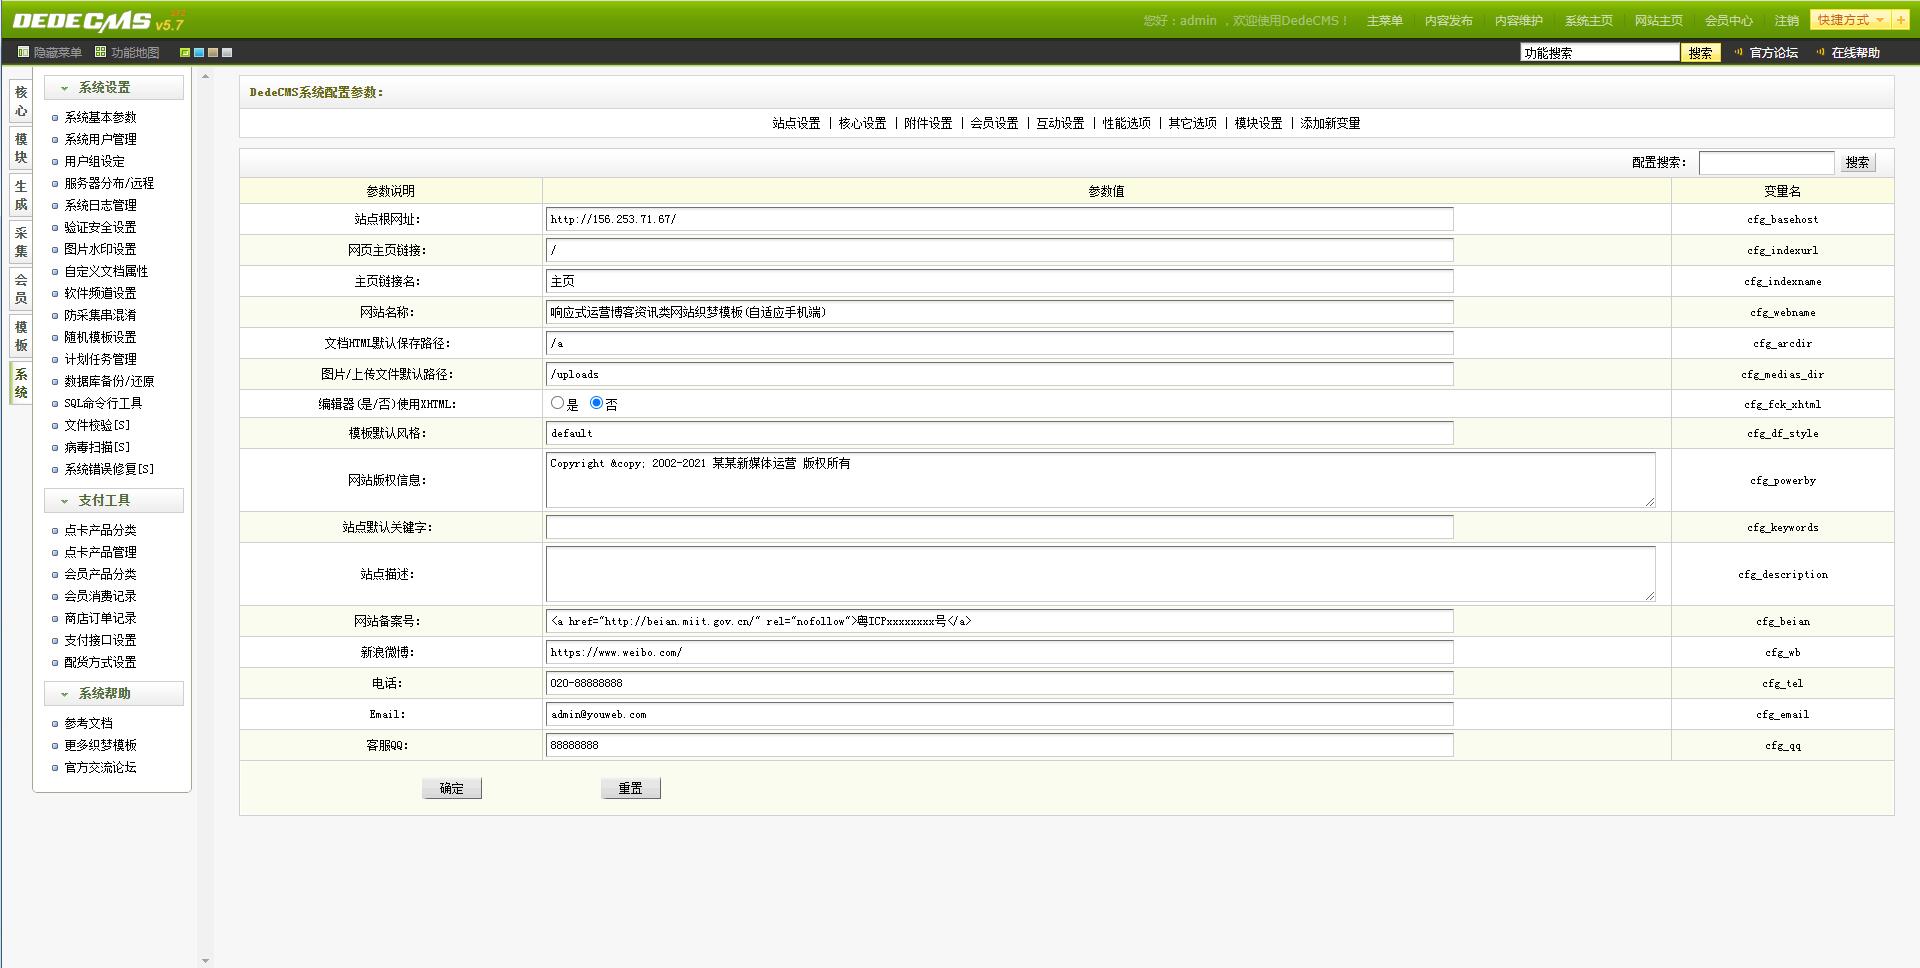
Task: Focus the 客服QQ input field
Action: click(999, 745)
